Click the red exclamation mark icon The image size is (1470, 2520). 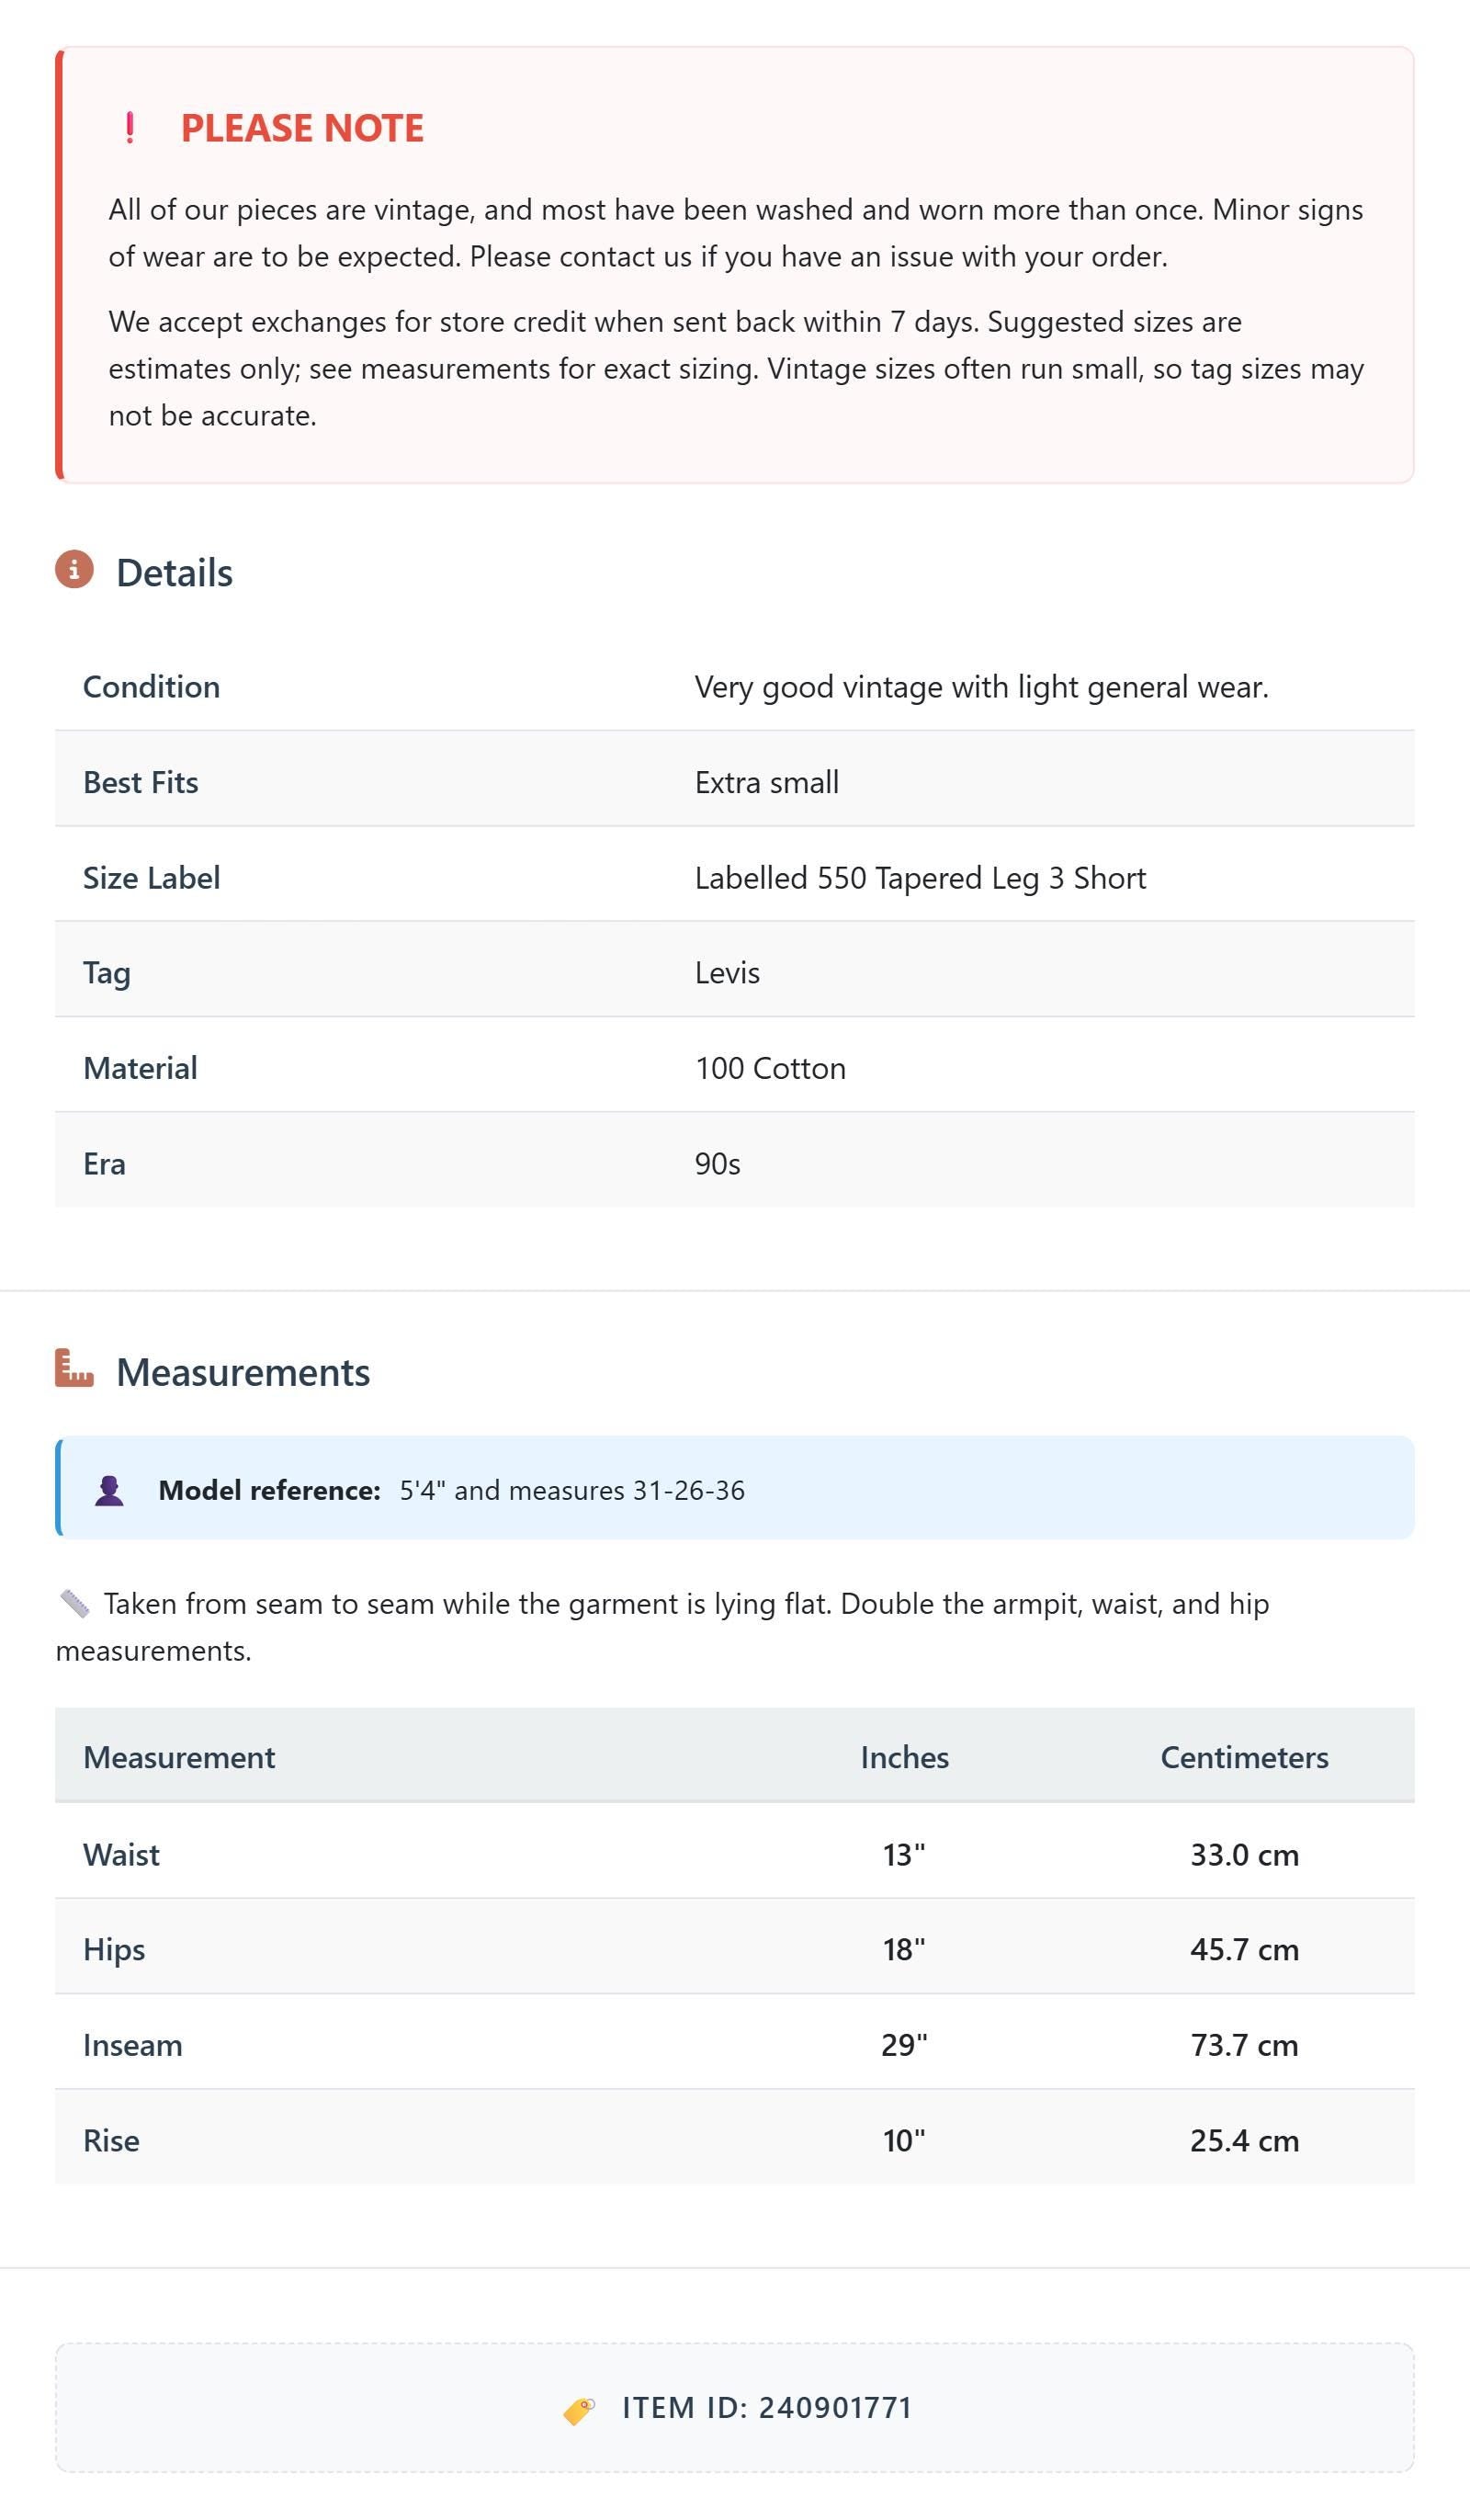coord(129,128)
